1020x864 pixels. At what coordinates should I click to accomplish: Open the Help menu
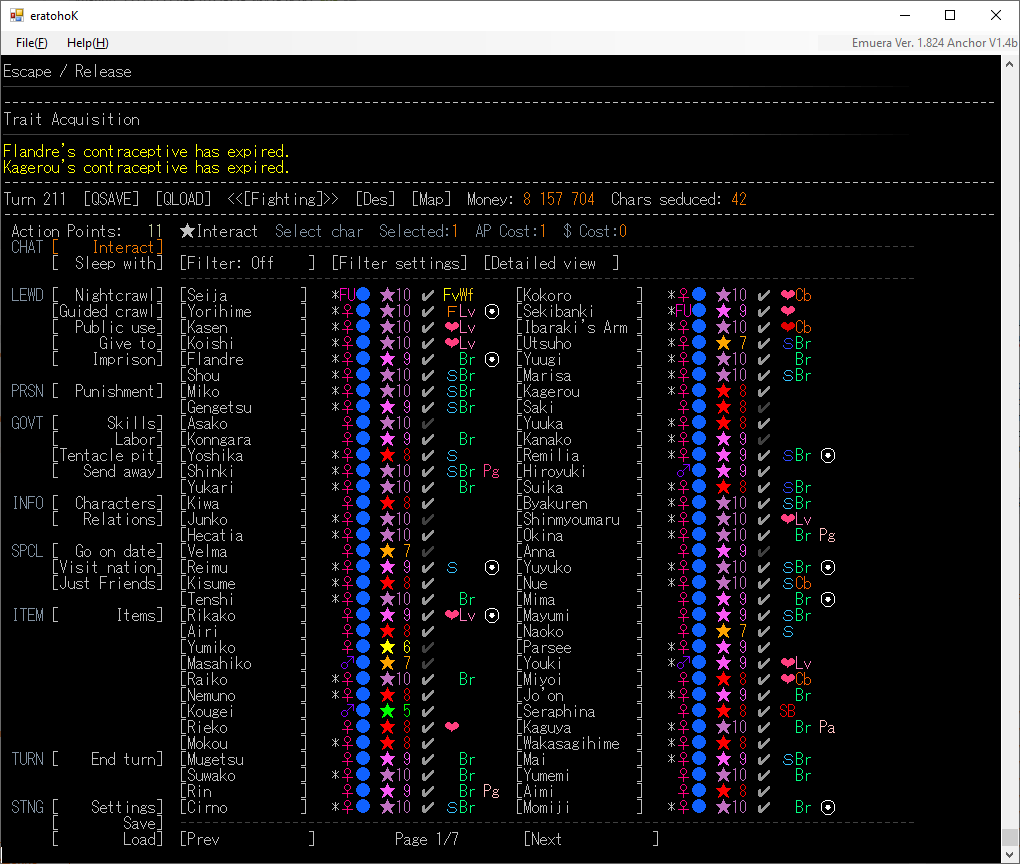(87, 43)
